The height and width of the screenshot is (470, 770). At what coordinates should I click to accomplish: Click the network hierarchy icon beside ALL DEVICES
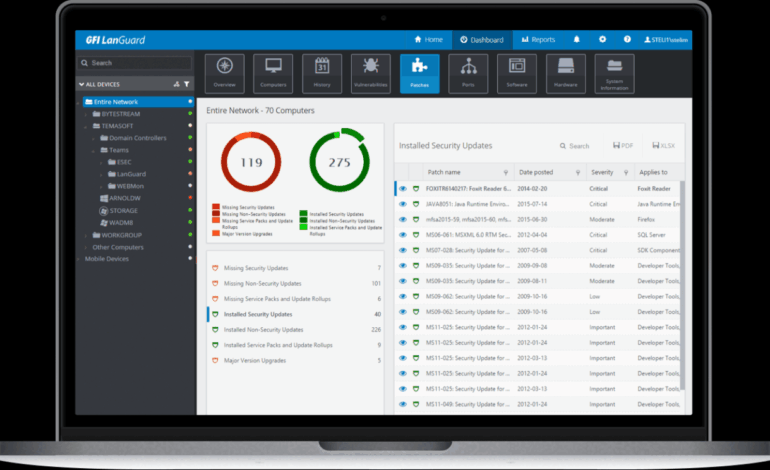point(176,84)
